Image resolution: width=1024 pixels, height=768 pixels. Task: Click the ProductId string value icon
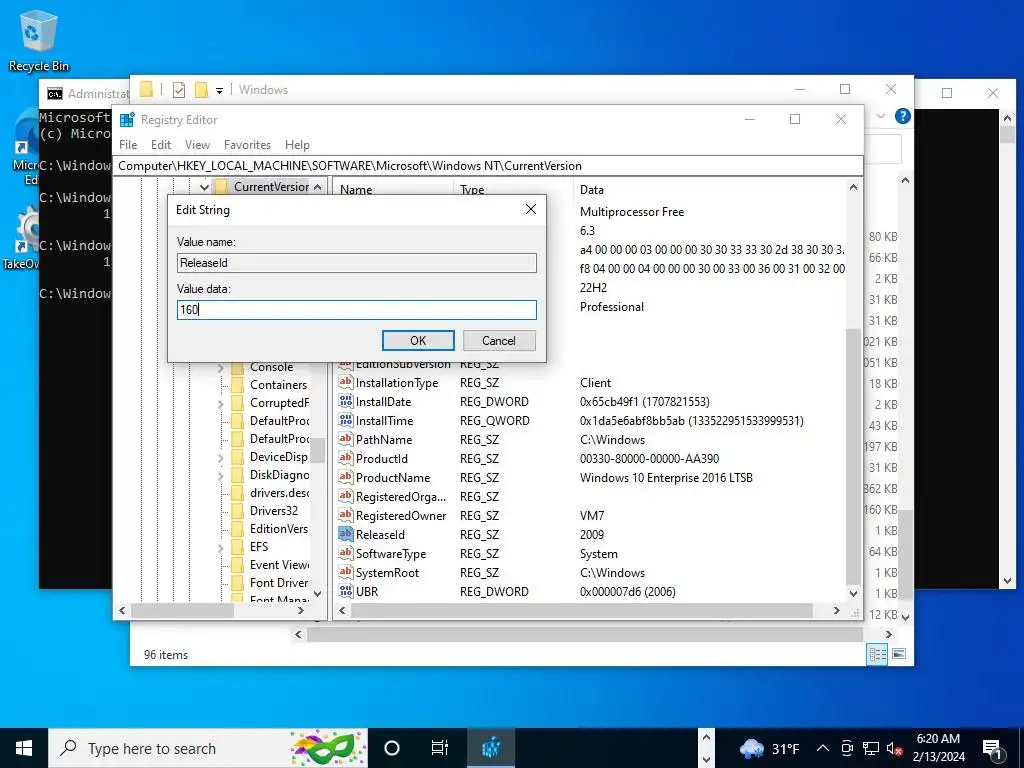[345, 458]
